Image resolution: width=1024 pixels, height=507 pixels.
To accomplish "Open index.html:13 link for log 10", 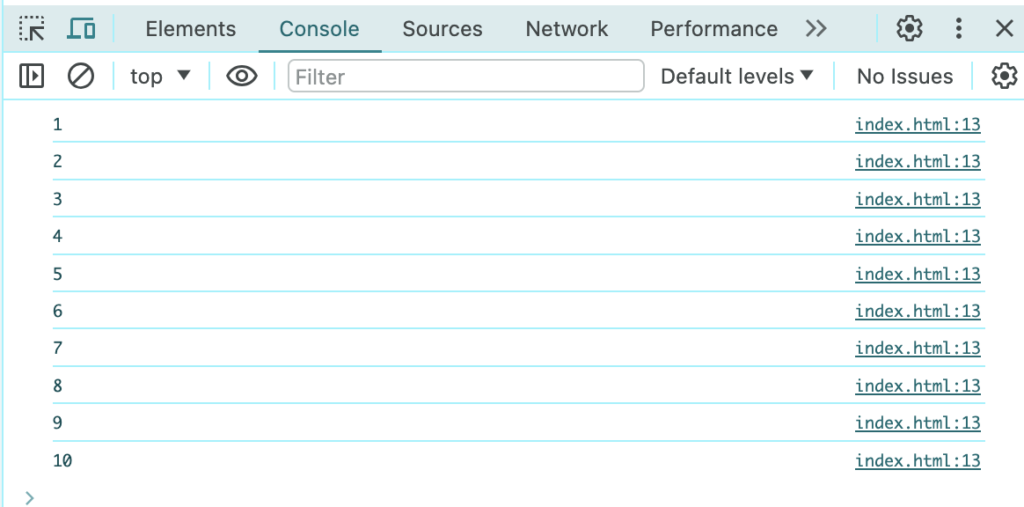I will coord(917,461).
